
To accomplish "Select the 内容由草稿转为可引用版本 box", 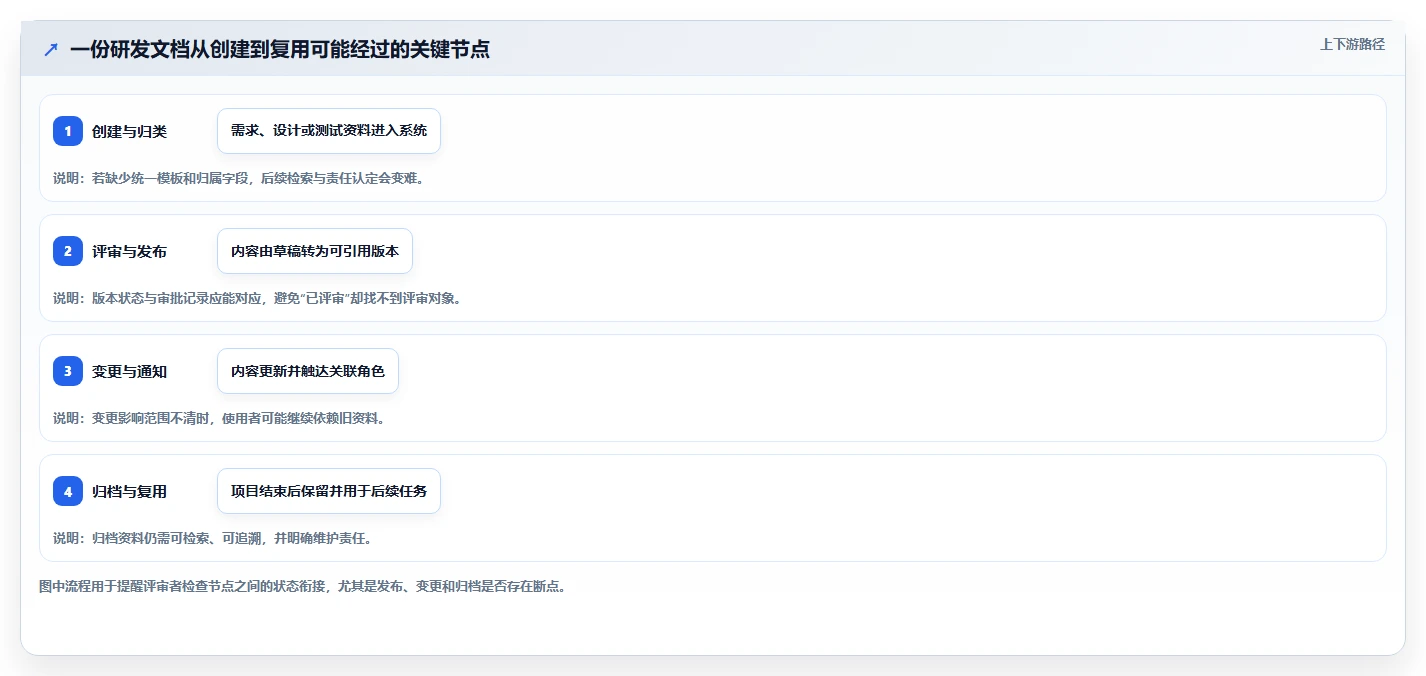I will point(315,251).
